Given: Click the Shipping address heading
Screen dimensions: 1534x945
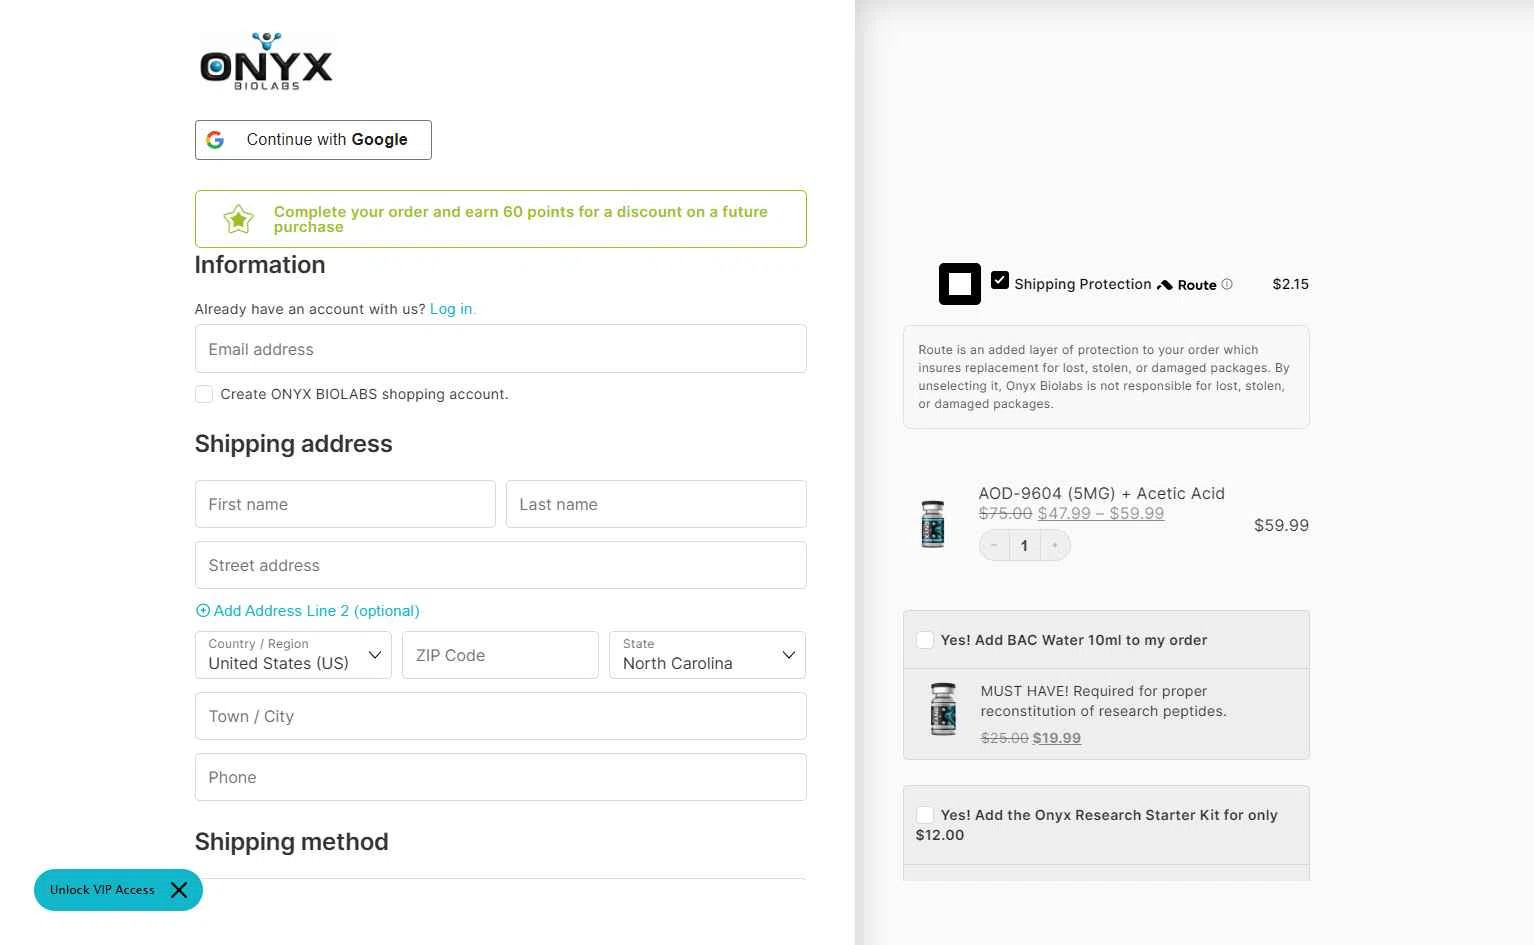Looking at the screenshot, I should (x=293, y=444).
